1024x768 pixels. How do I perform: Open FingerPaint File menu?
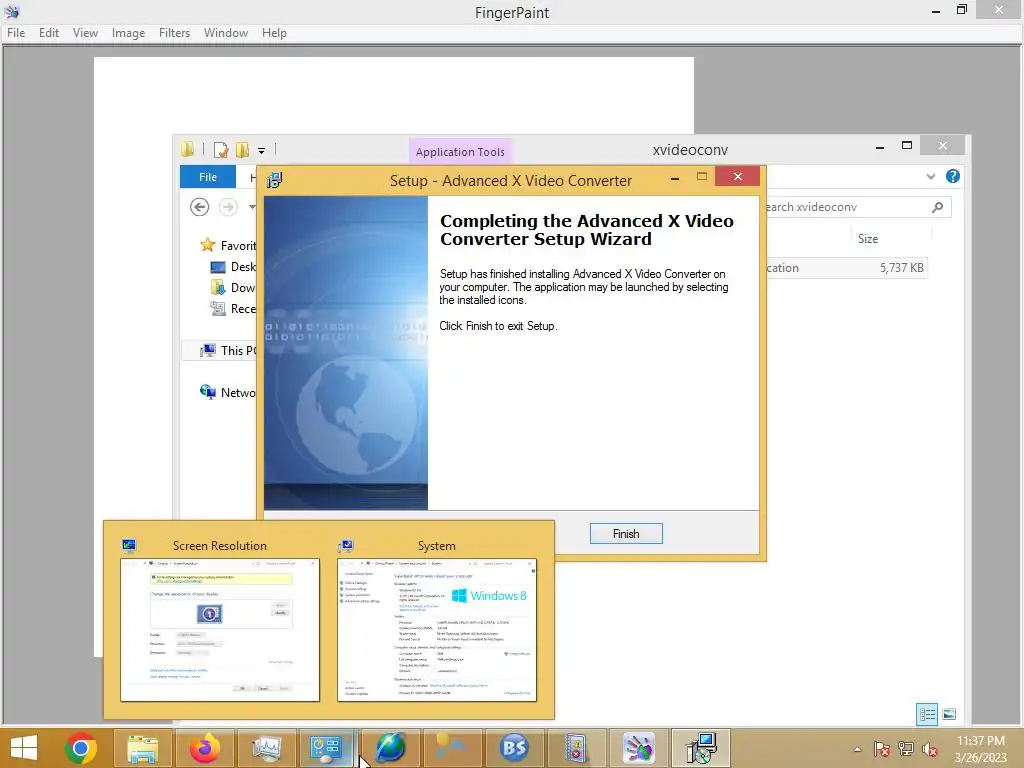click(16, 33)
